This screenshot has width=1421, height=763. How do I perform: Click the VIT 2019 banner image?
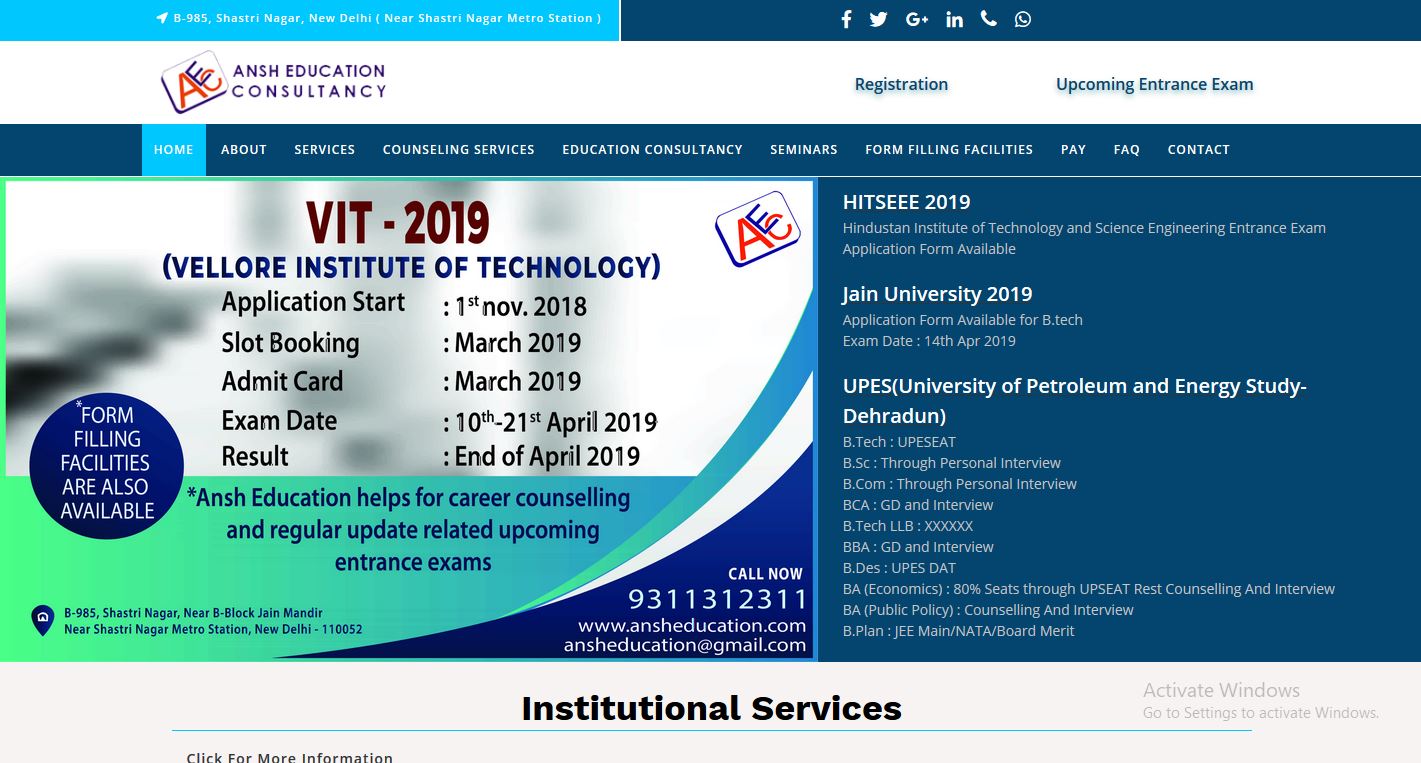point(410,419)
